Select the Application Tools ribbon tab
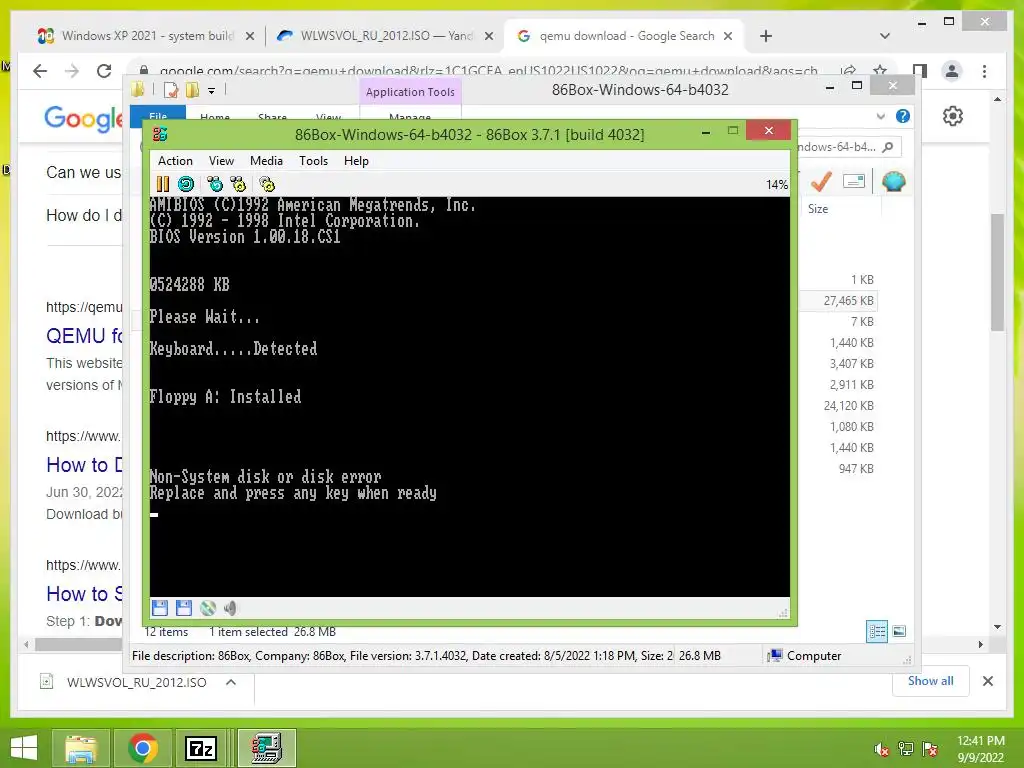This screenshot has width=1024, height=768. (x=410, y=92)
